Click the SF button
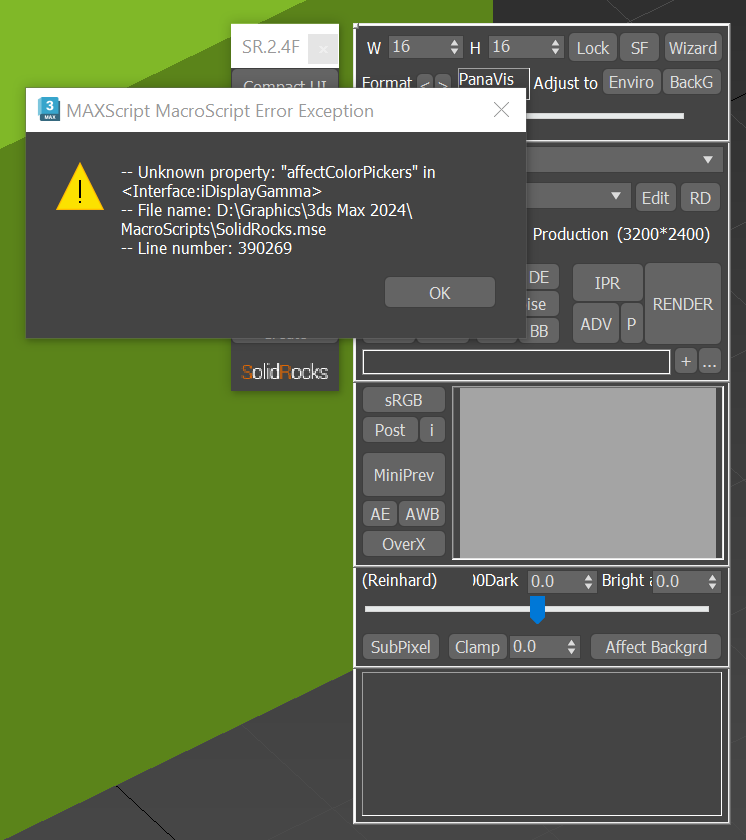 coord(639,48)
